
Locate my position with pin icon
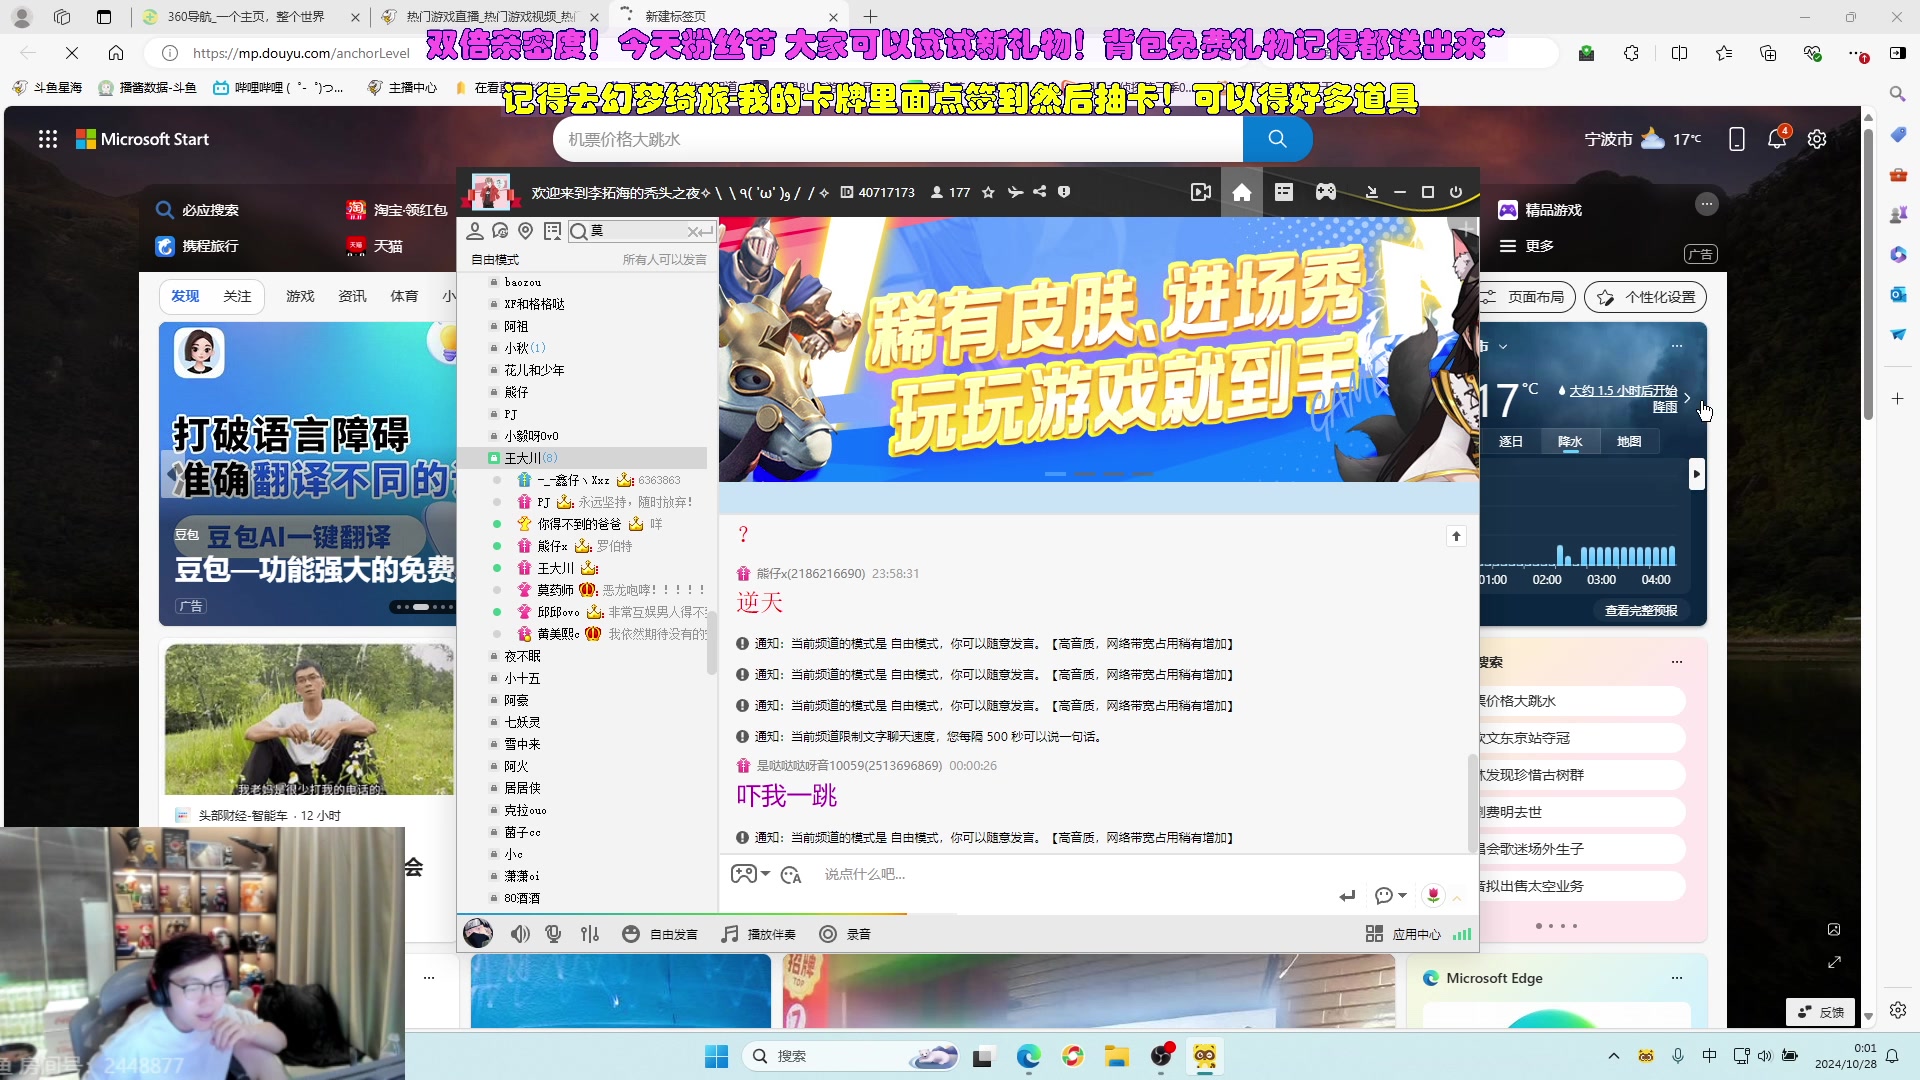point(526,231)
